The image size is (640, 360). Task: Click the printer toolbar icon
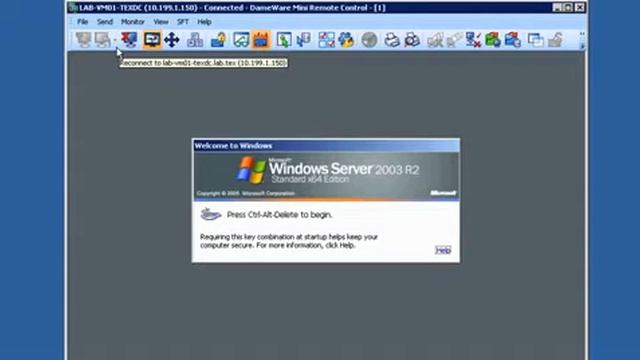click(x=392, y=40)
